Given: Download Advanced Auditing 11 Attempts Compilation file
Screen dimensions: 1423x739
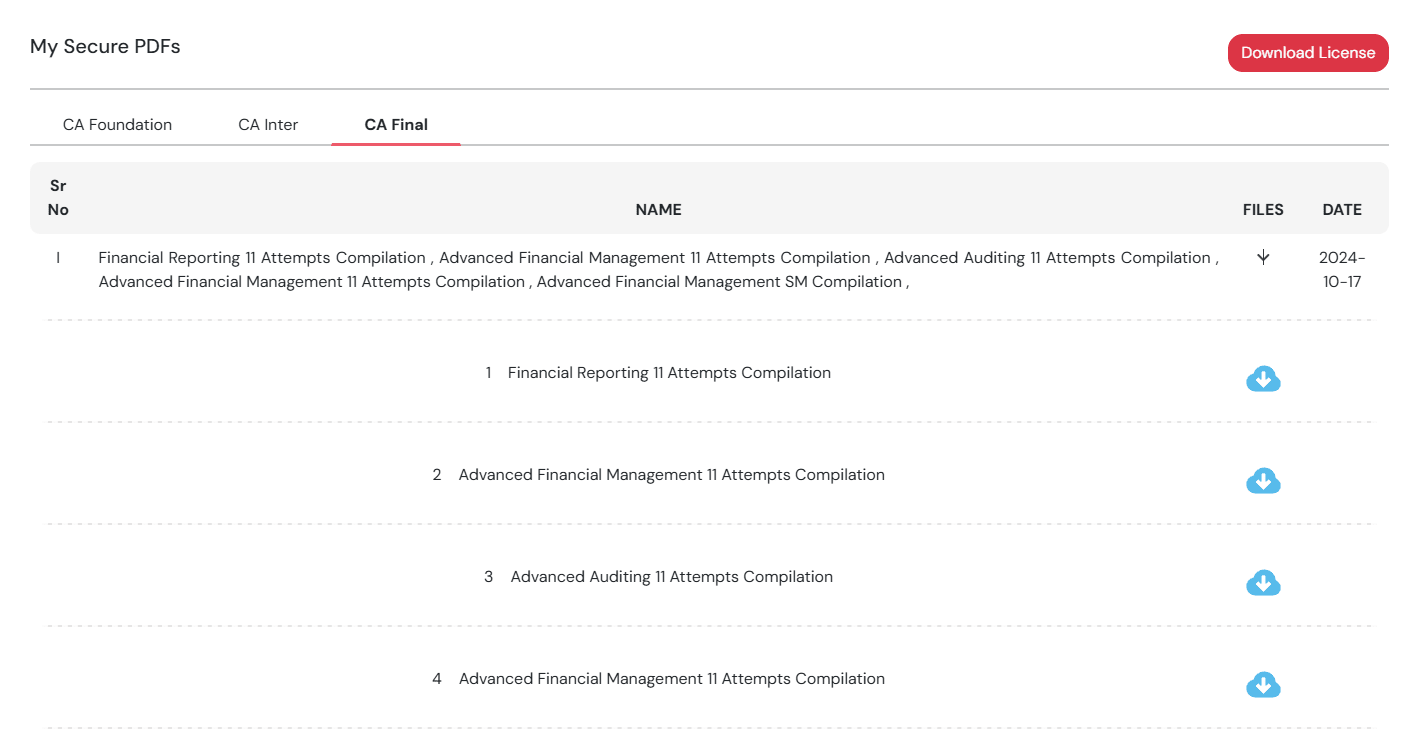Looking at the screenshot, I should 1263,583.
